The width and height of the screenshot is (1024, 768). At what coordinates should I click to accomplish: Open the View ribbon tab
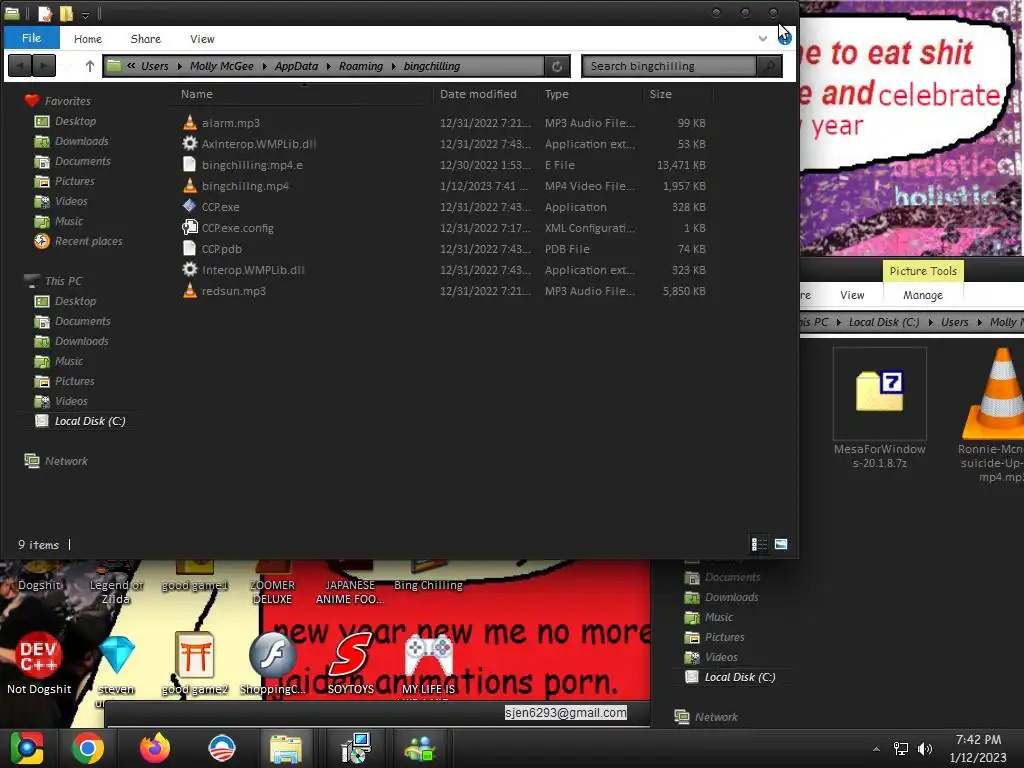tap(202, 39)
